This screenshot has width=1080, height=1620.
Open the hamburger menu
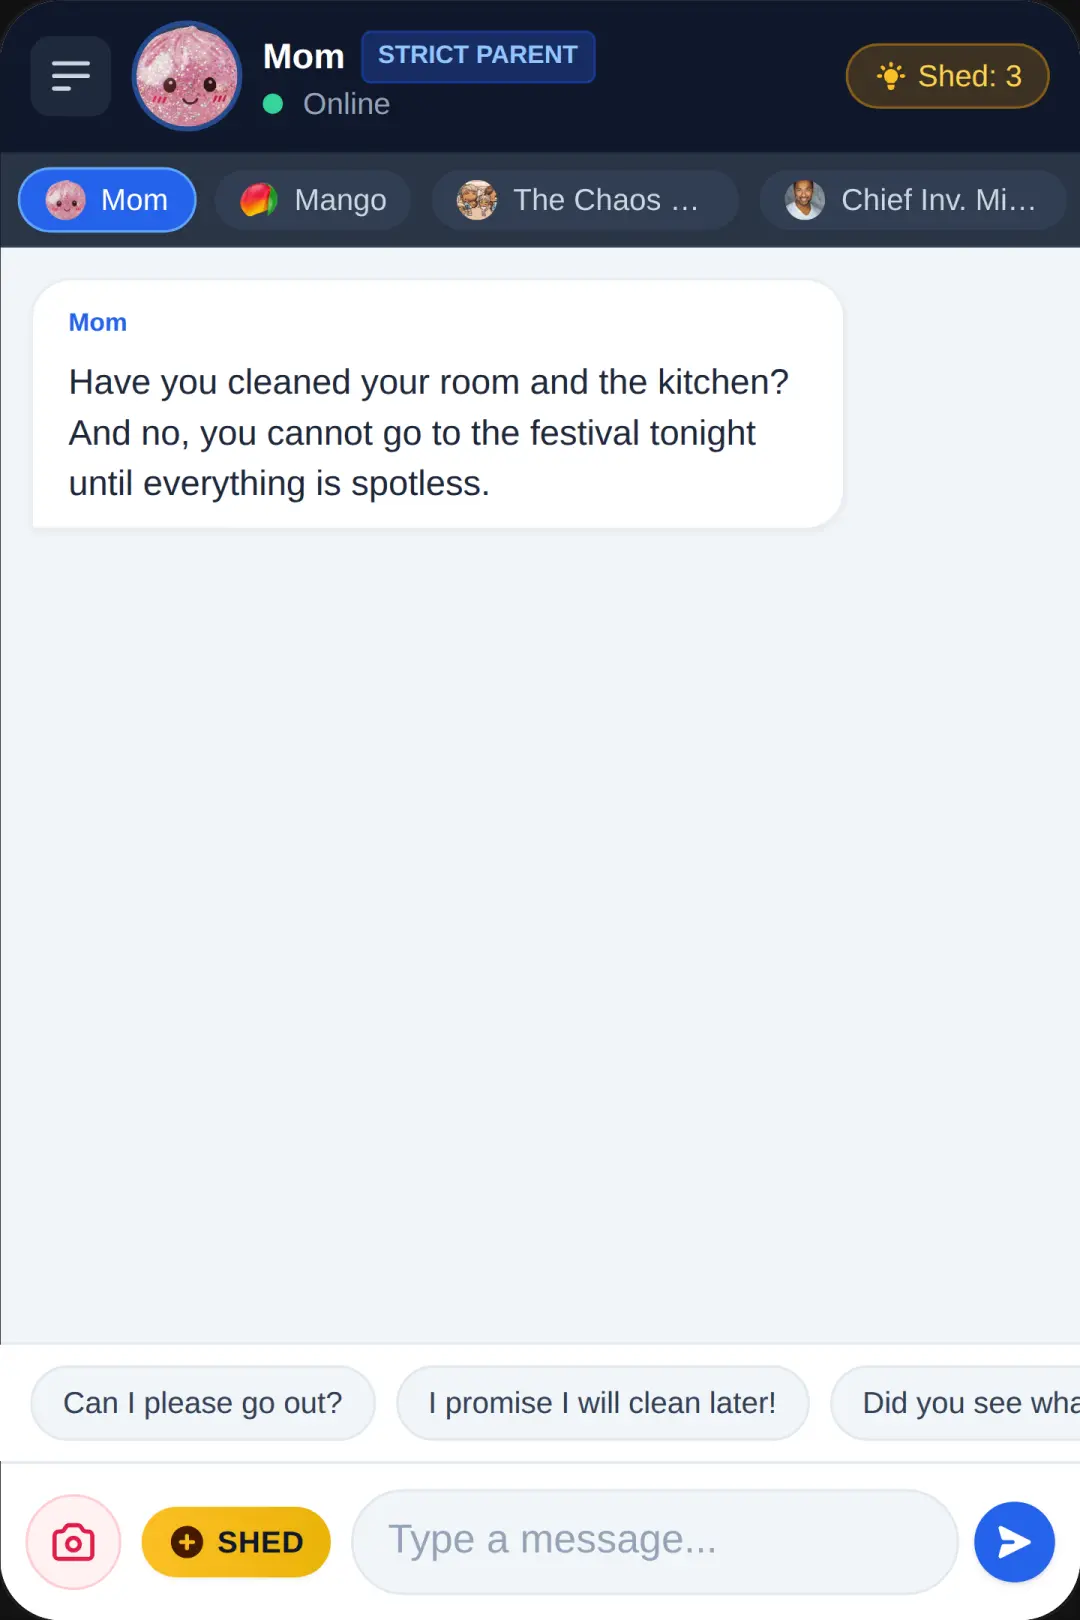70,76
